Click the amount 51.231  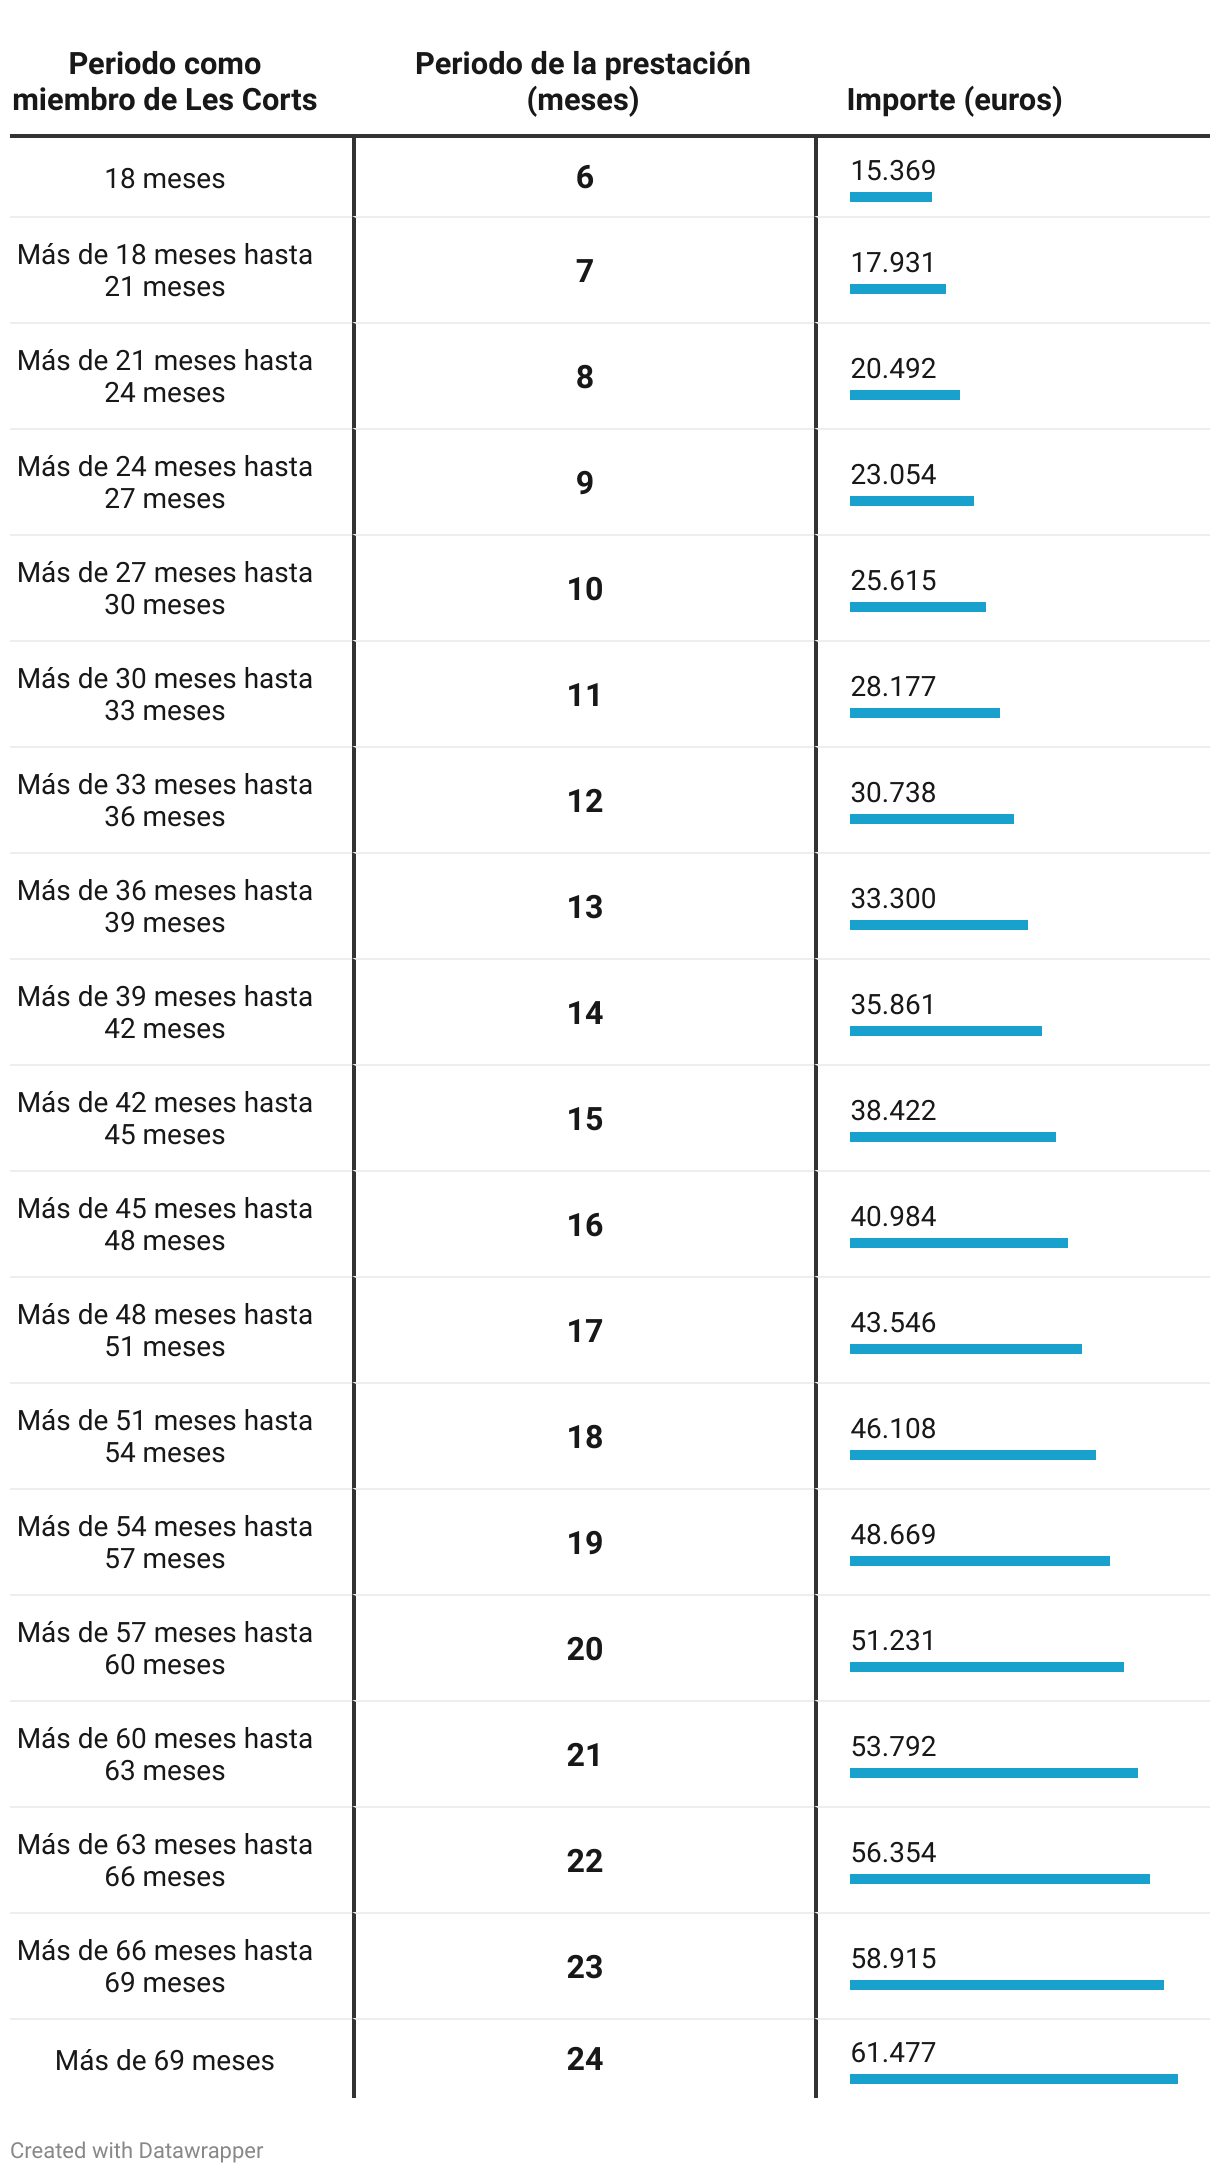pos(892,1640)
